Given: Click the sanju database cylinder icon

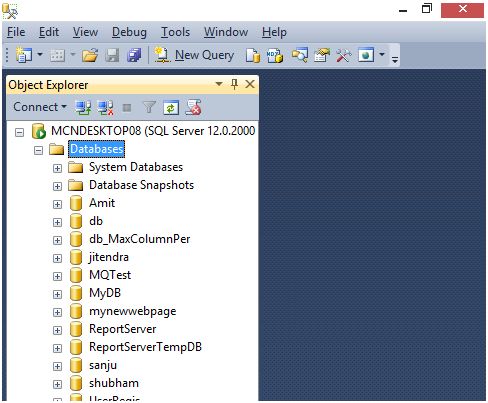Looking at the screenshot, I should [76, 366].
